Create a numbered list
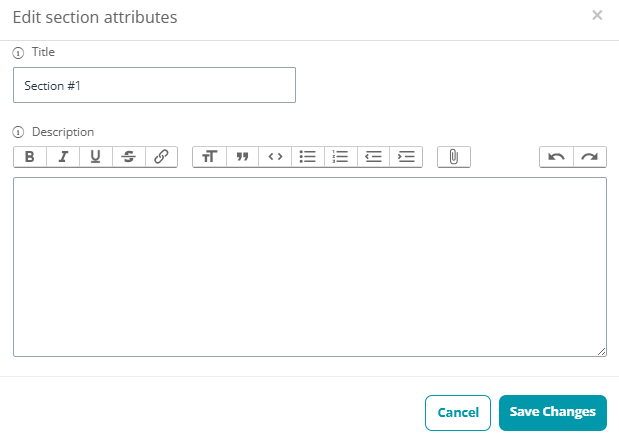The image size is (619, 442). click(x=341, y=157)
